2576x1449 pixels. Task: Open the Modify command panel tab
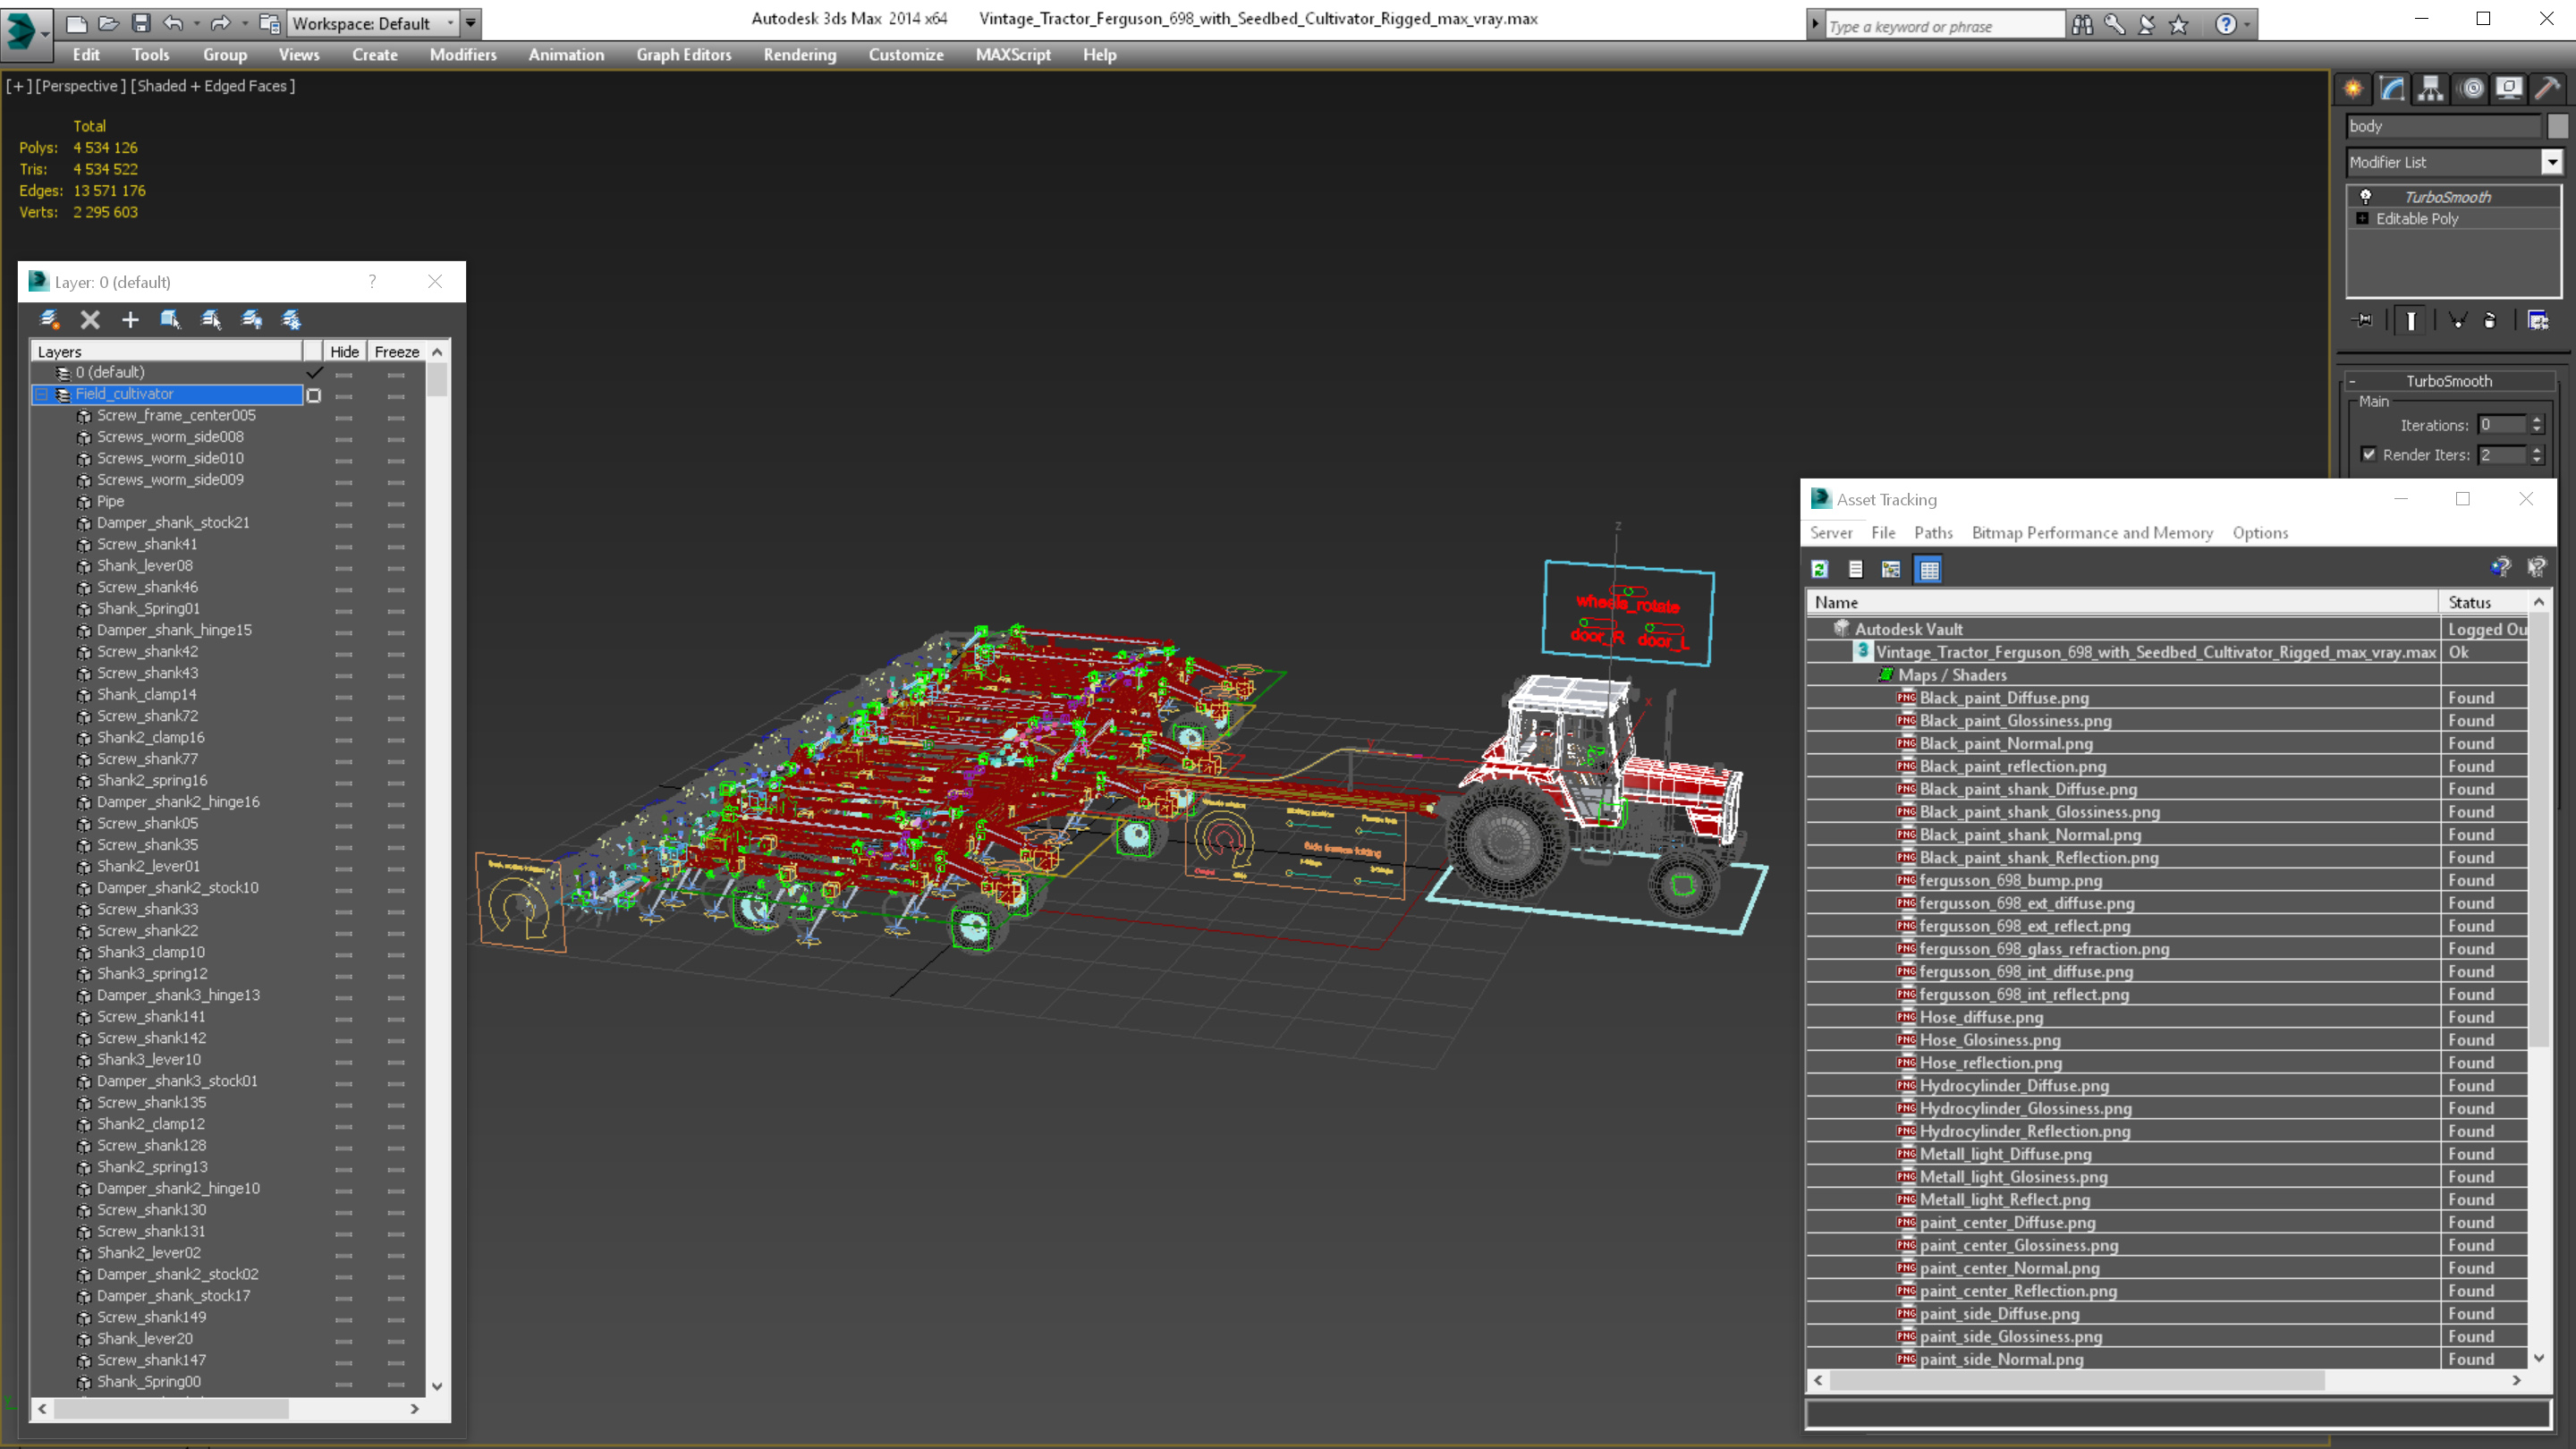[2392, 89]
